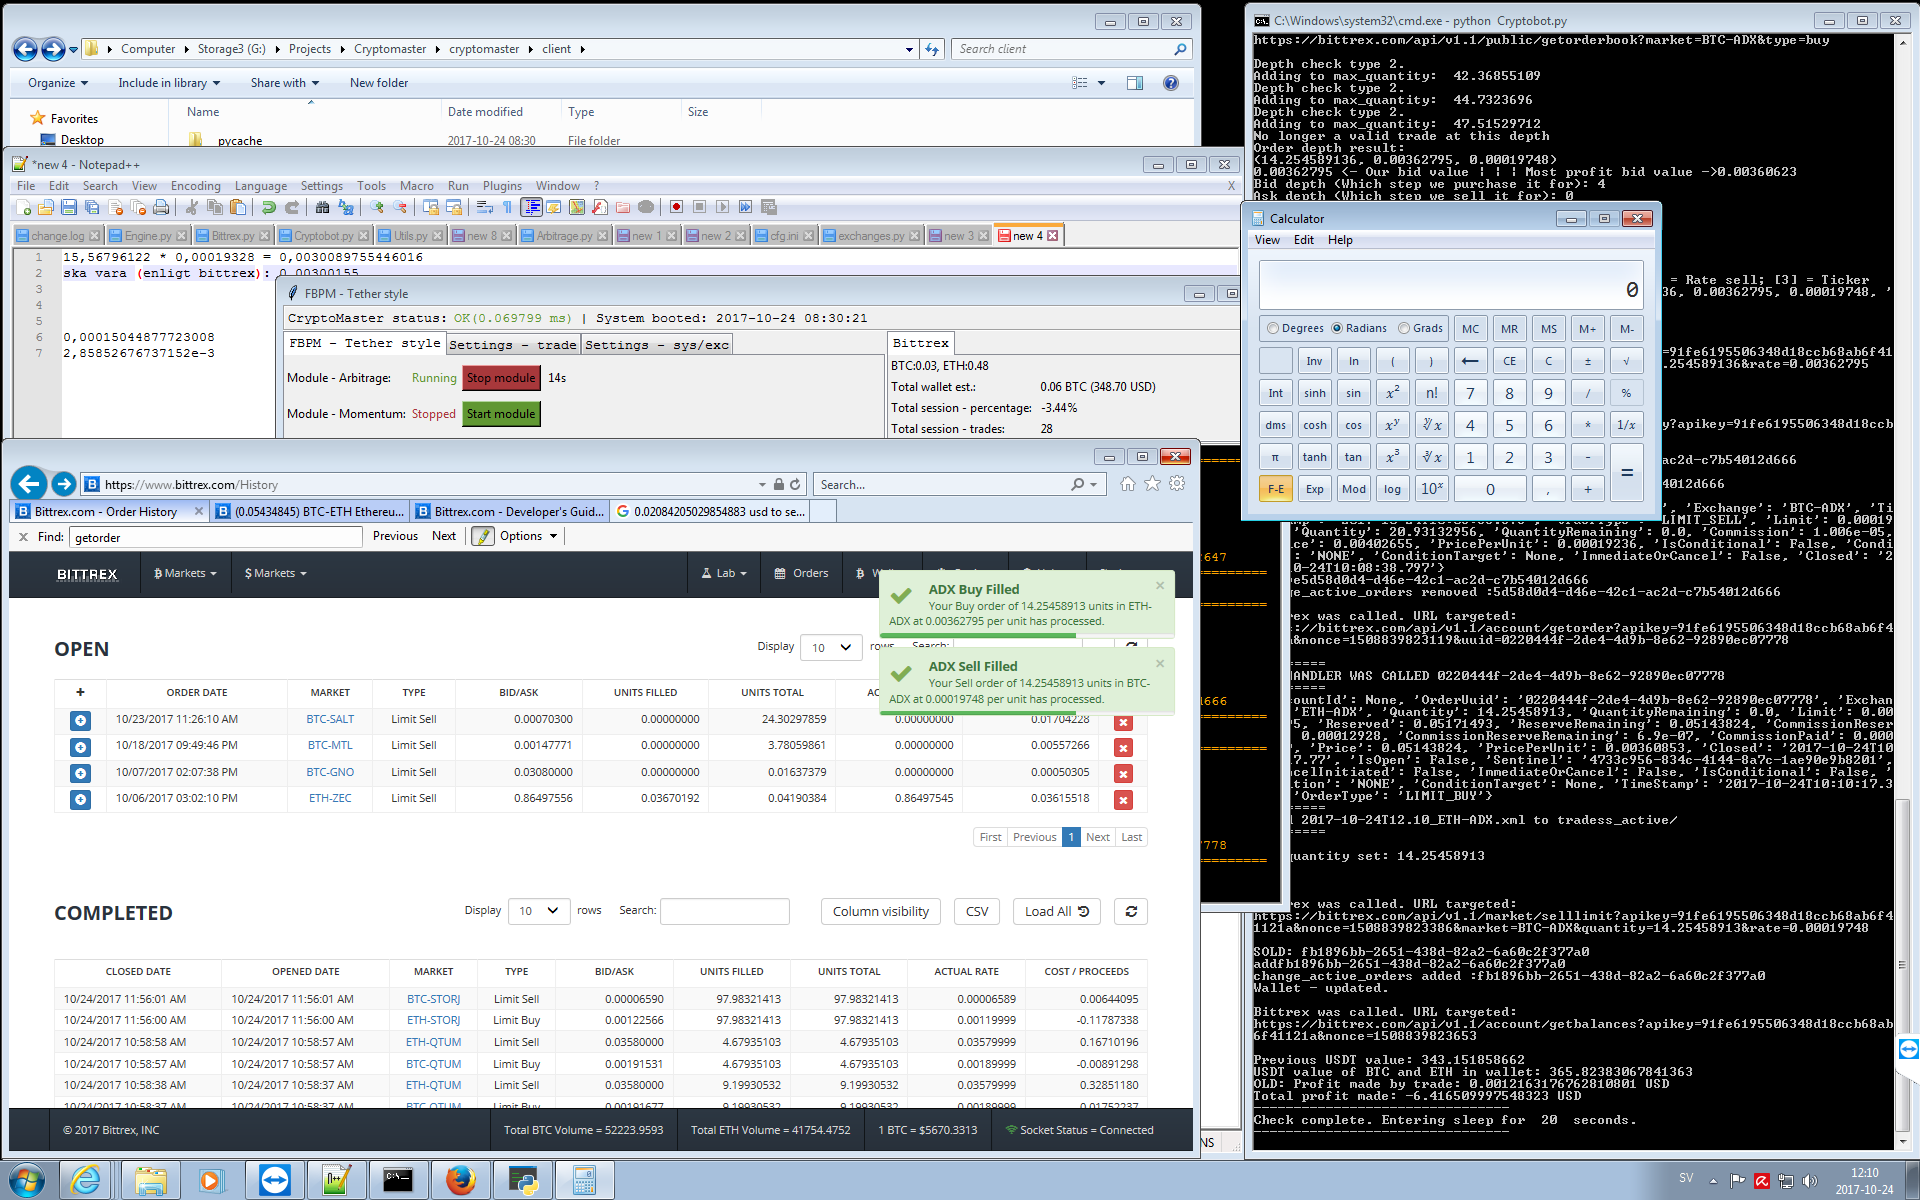Open the View menu in Calculator
Viewport: 1920px width, 1200px height.
click(x=1267, y=240)
